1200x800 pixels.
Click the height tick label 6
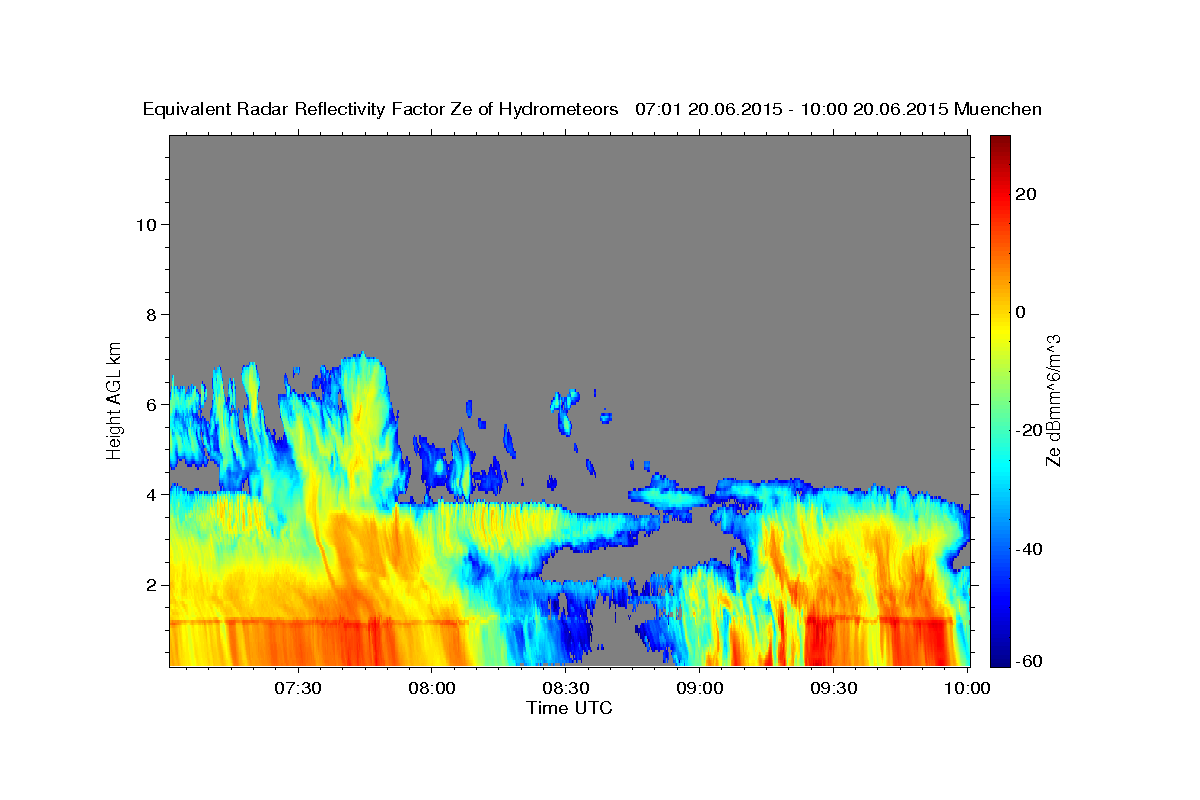tap(151, 405)
